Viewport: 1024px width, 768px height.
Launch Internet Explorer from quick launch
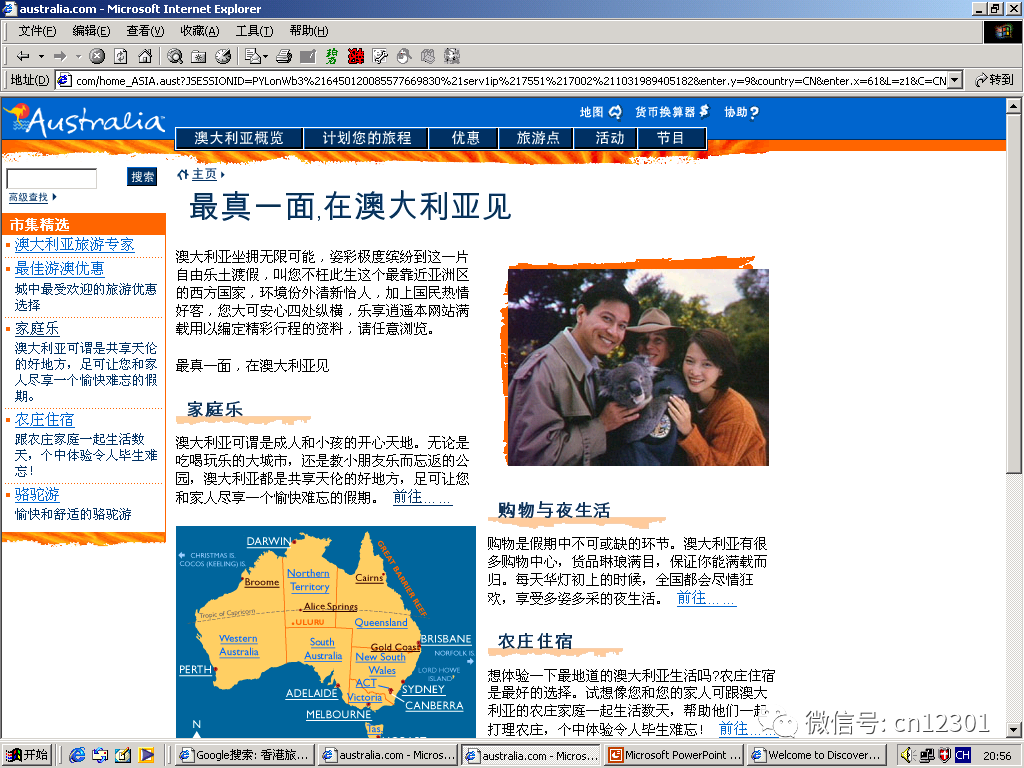(x=77, y=755)
